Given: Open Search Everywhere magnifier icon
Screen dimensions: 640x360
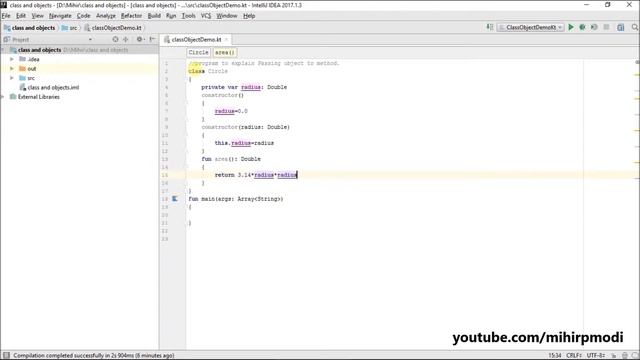Looking at the screenshot, I should tap(635, 27).
